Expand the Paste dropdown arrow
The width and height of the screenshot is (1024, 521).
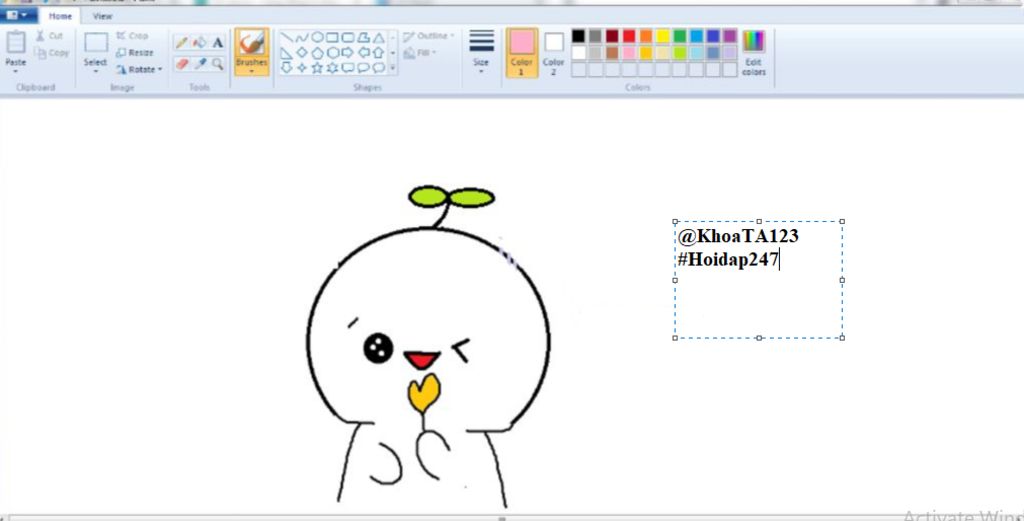pyautogui.click(x=16, y=71)
